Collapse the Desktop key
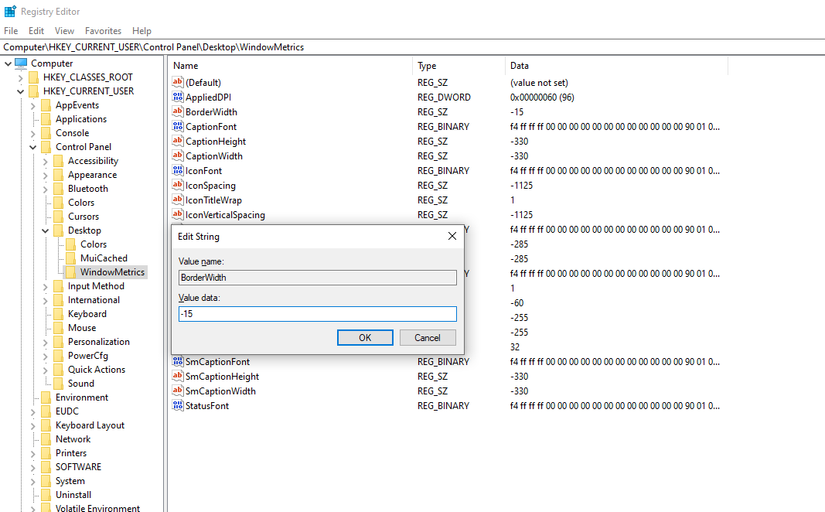The height and width of the screenshot is (512, 825). coord(45,231)
